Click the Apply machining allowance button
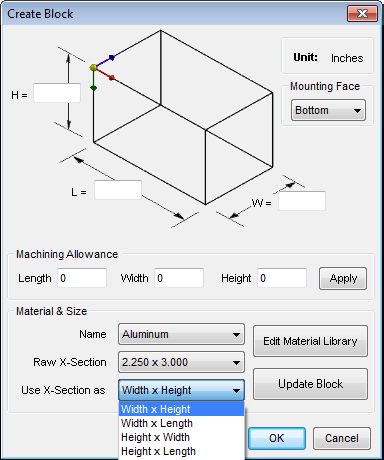 click(343, 278)
